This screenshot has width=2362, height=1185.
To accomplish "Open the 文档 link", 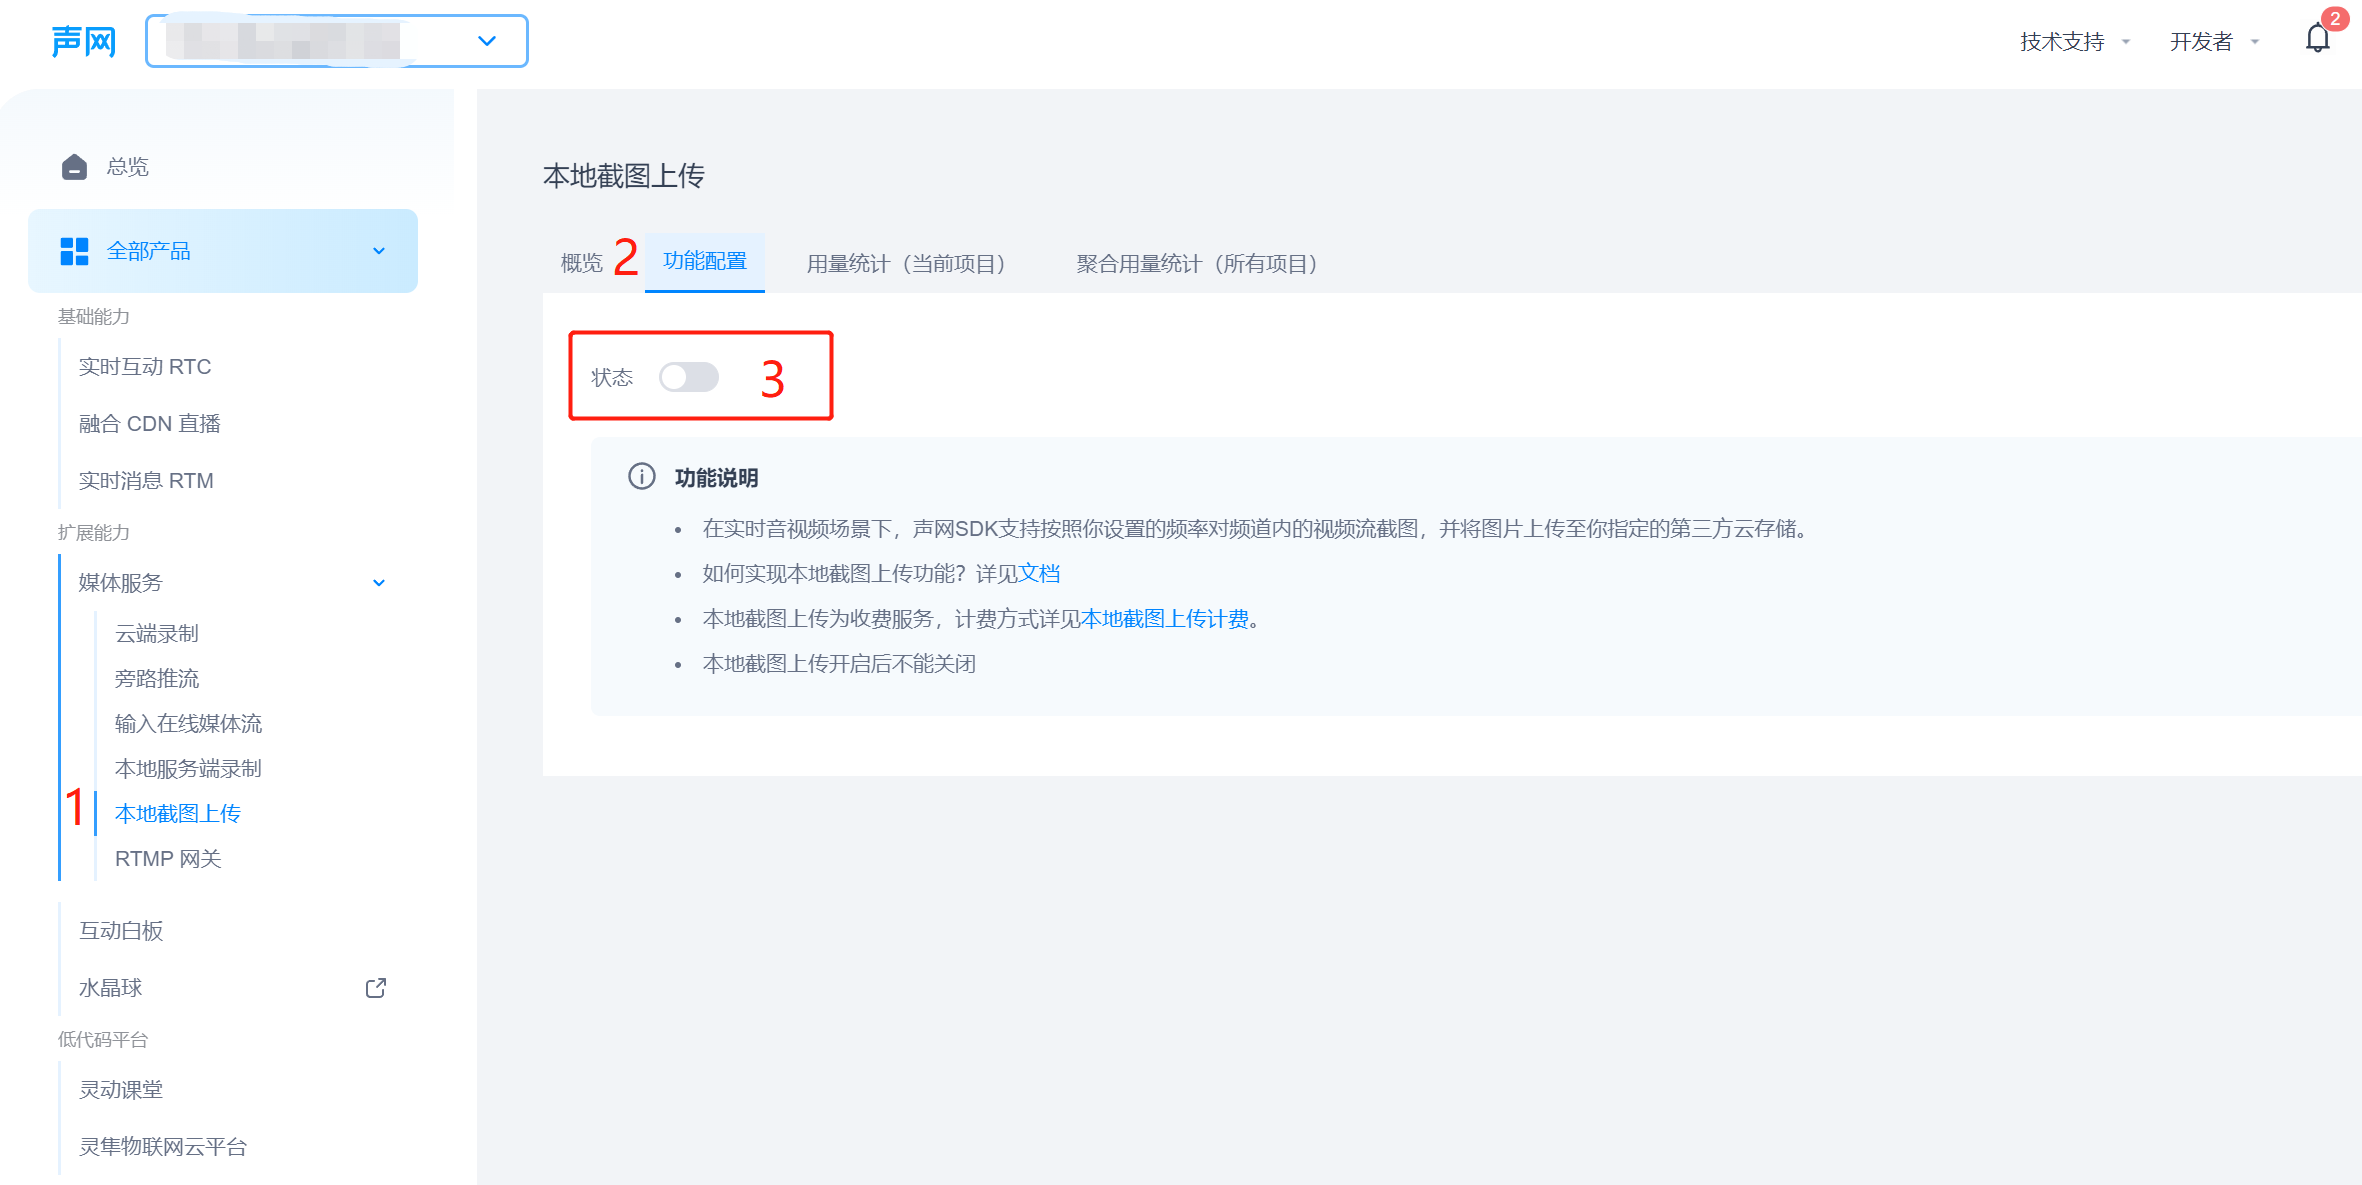I will [x=1040, y=573].
